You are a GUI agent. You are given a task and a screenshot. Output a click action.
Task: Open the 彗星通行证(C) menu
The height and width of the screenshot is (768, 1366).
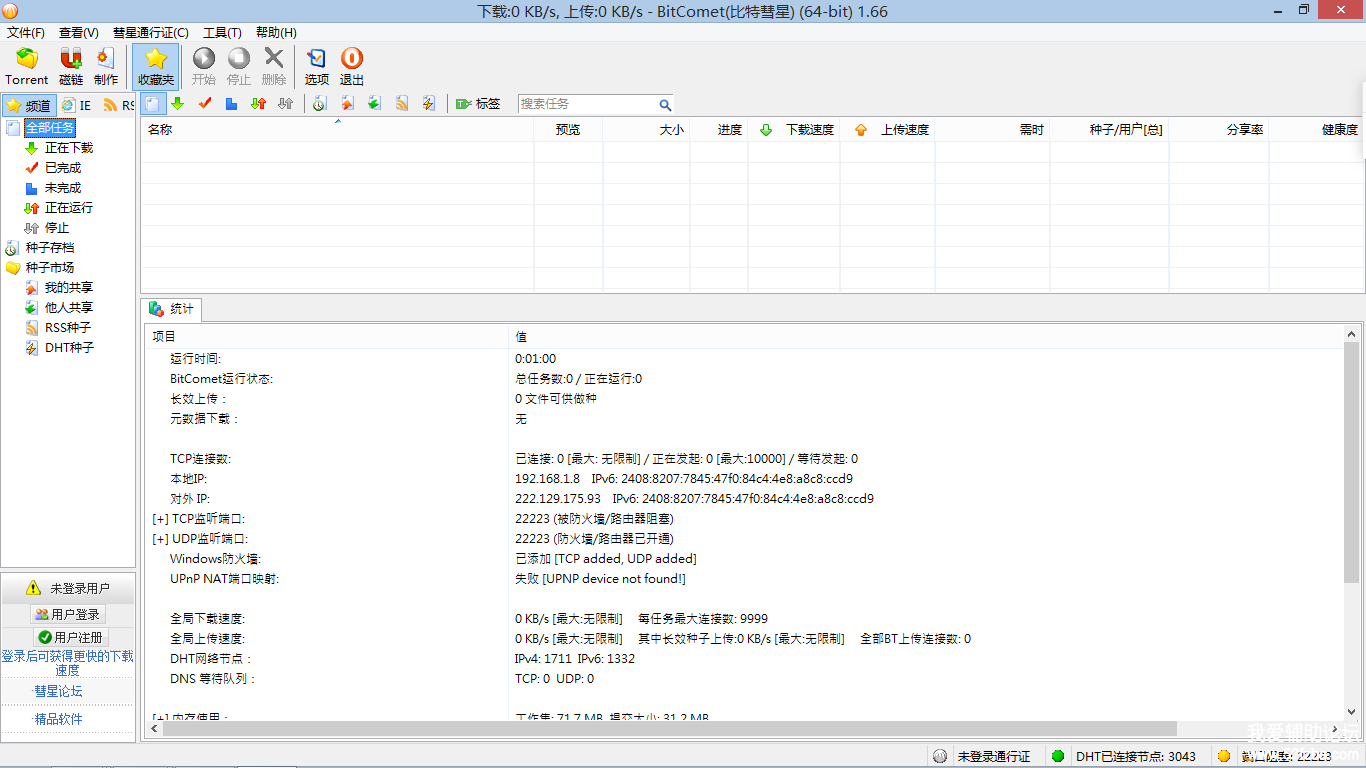pos(151,33)
